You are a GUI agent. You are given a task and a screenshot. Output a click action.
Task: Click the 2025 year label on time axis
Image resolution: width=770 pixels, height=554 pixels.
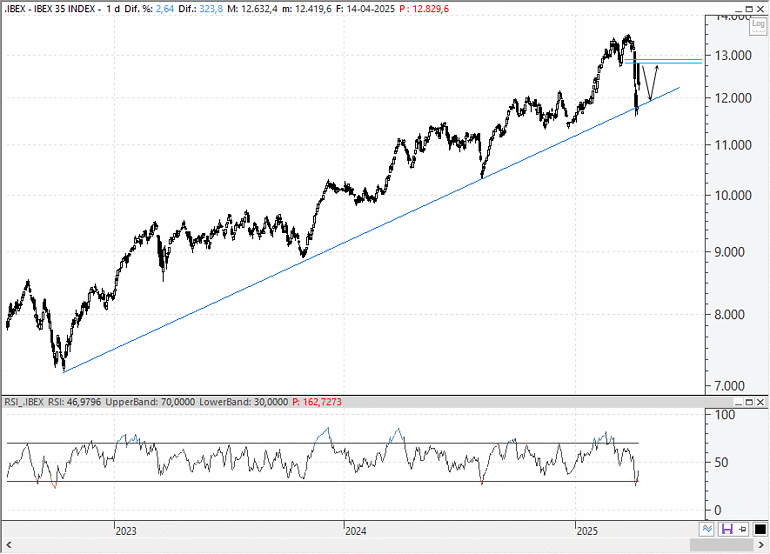[x=587, y=531]
